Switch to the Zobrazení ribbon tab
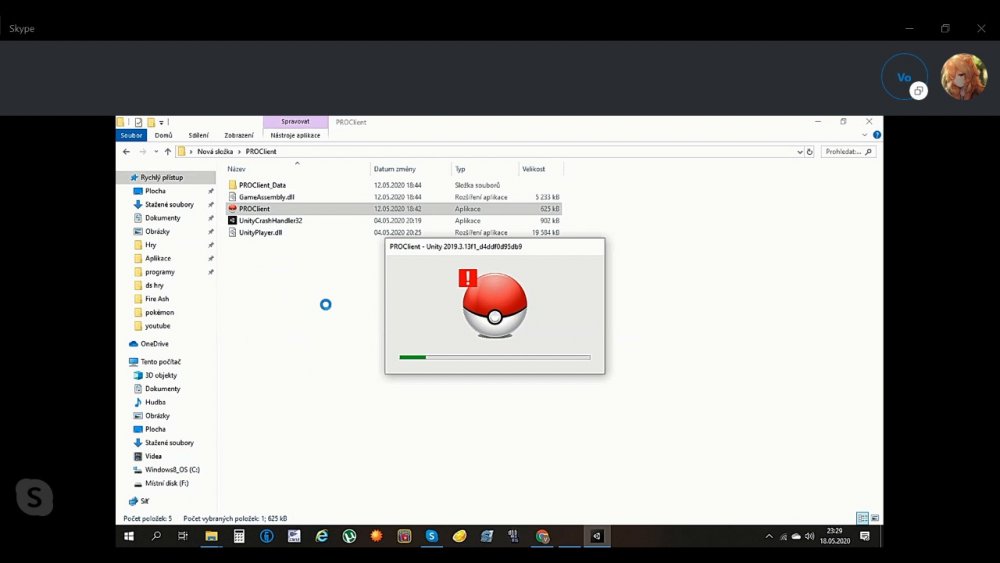 (238, 135)
